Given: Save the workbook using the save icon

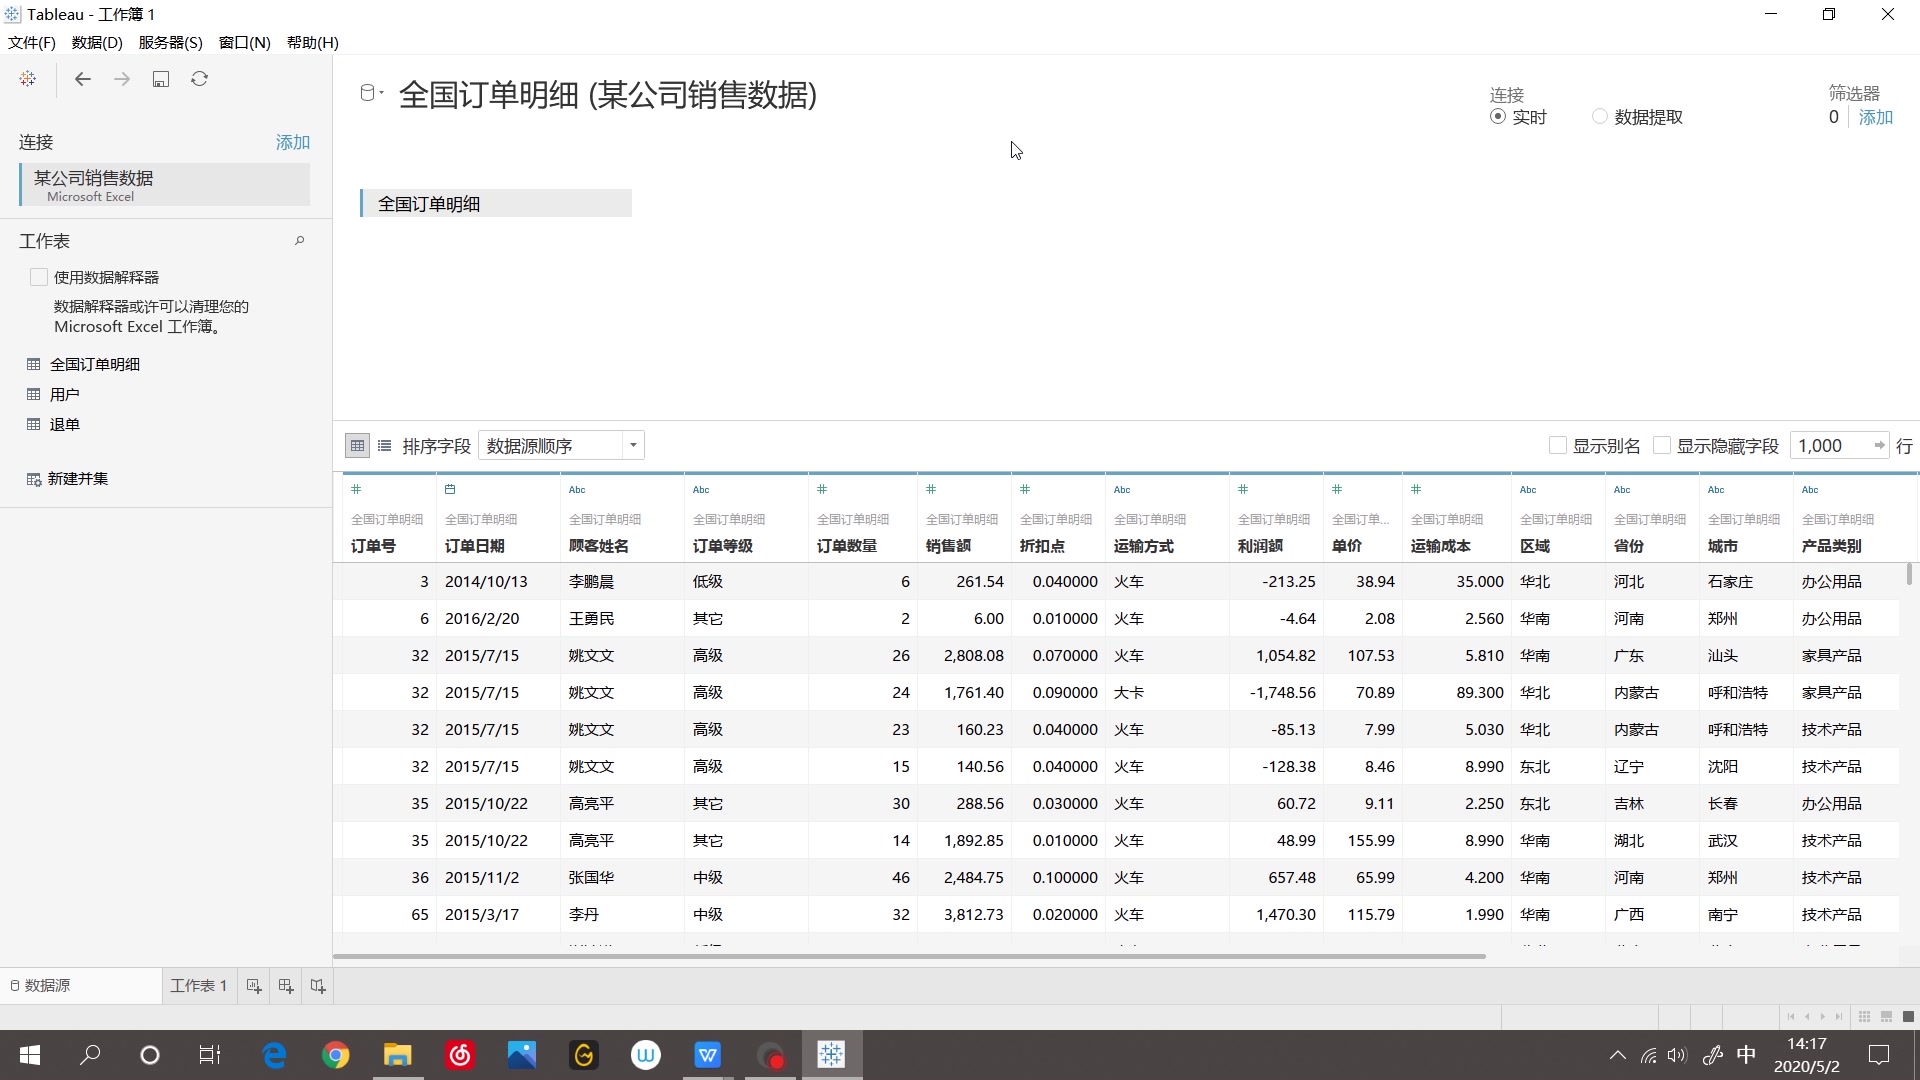Looking at the screenshot, I should point(161,79).
